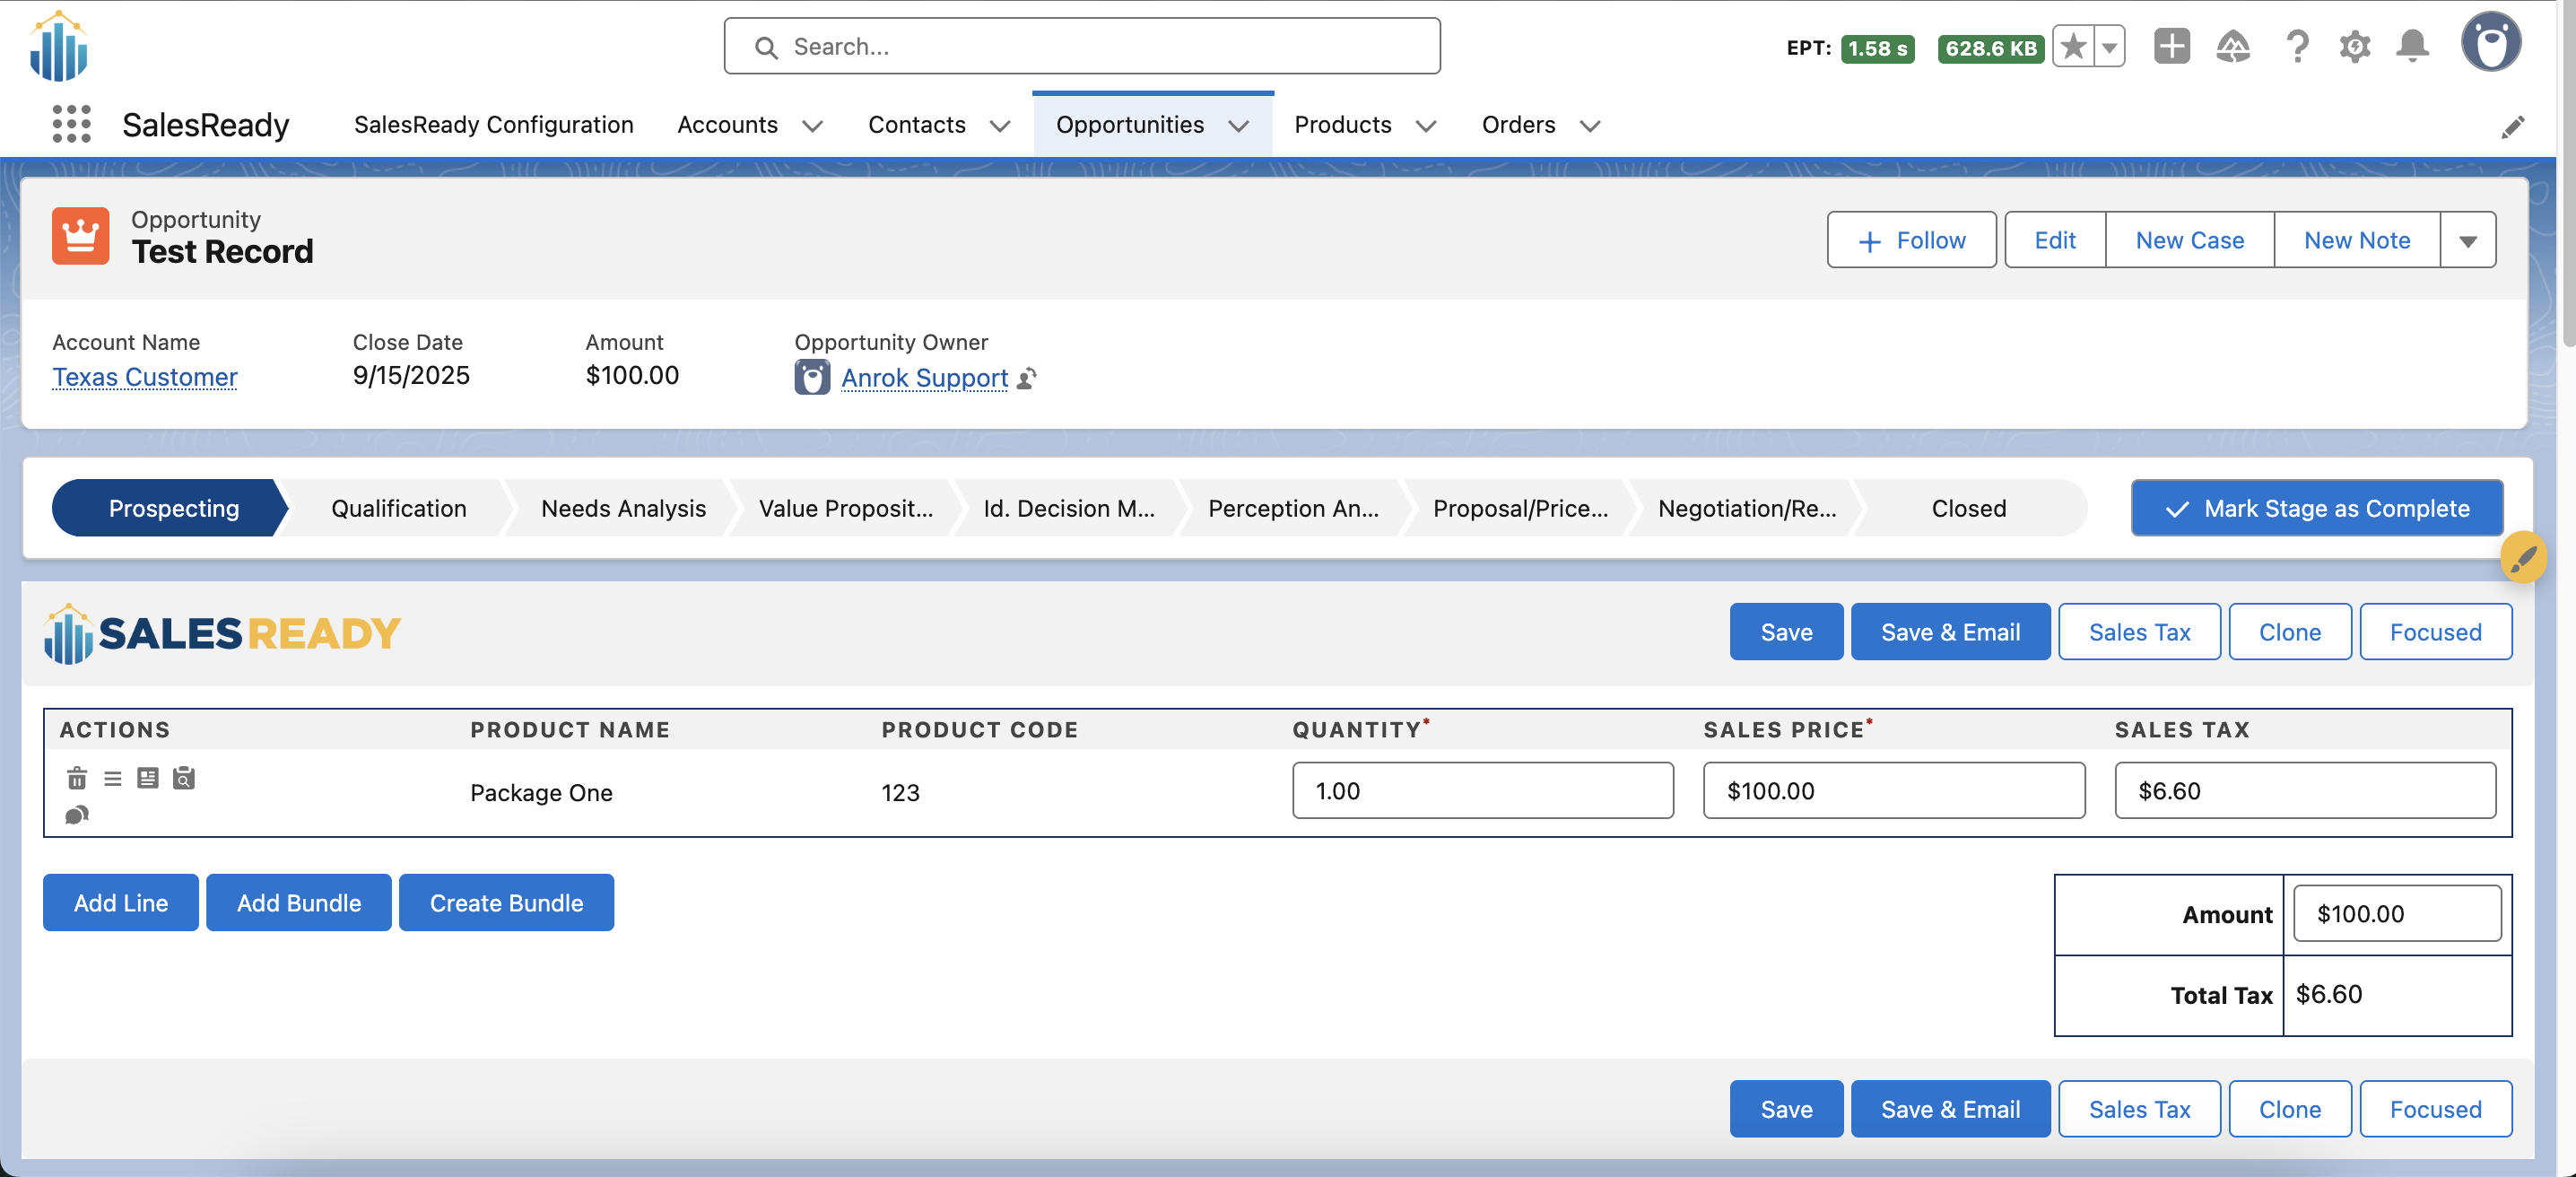Expand the Accounts tab dropdown chevron
The image size is (2576, 1177).
813,126
